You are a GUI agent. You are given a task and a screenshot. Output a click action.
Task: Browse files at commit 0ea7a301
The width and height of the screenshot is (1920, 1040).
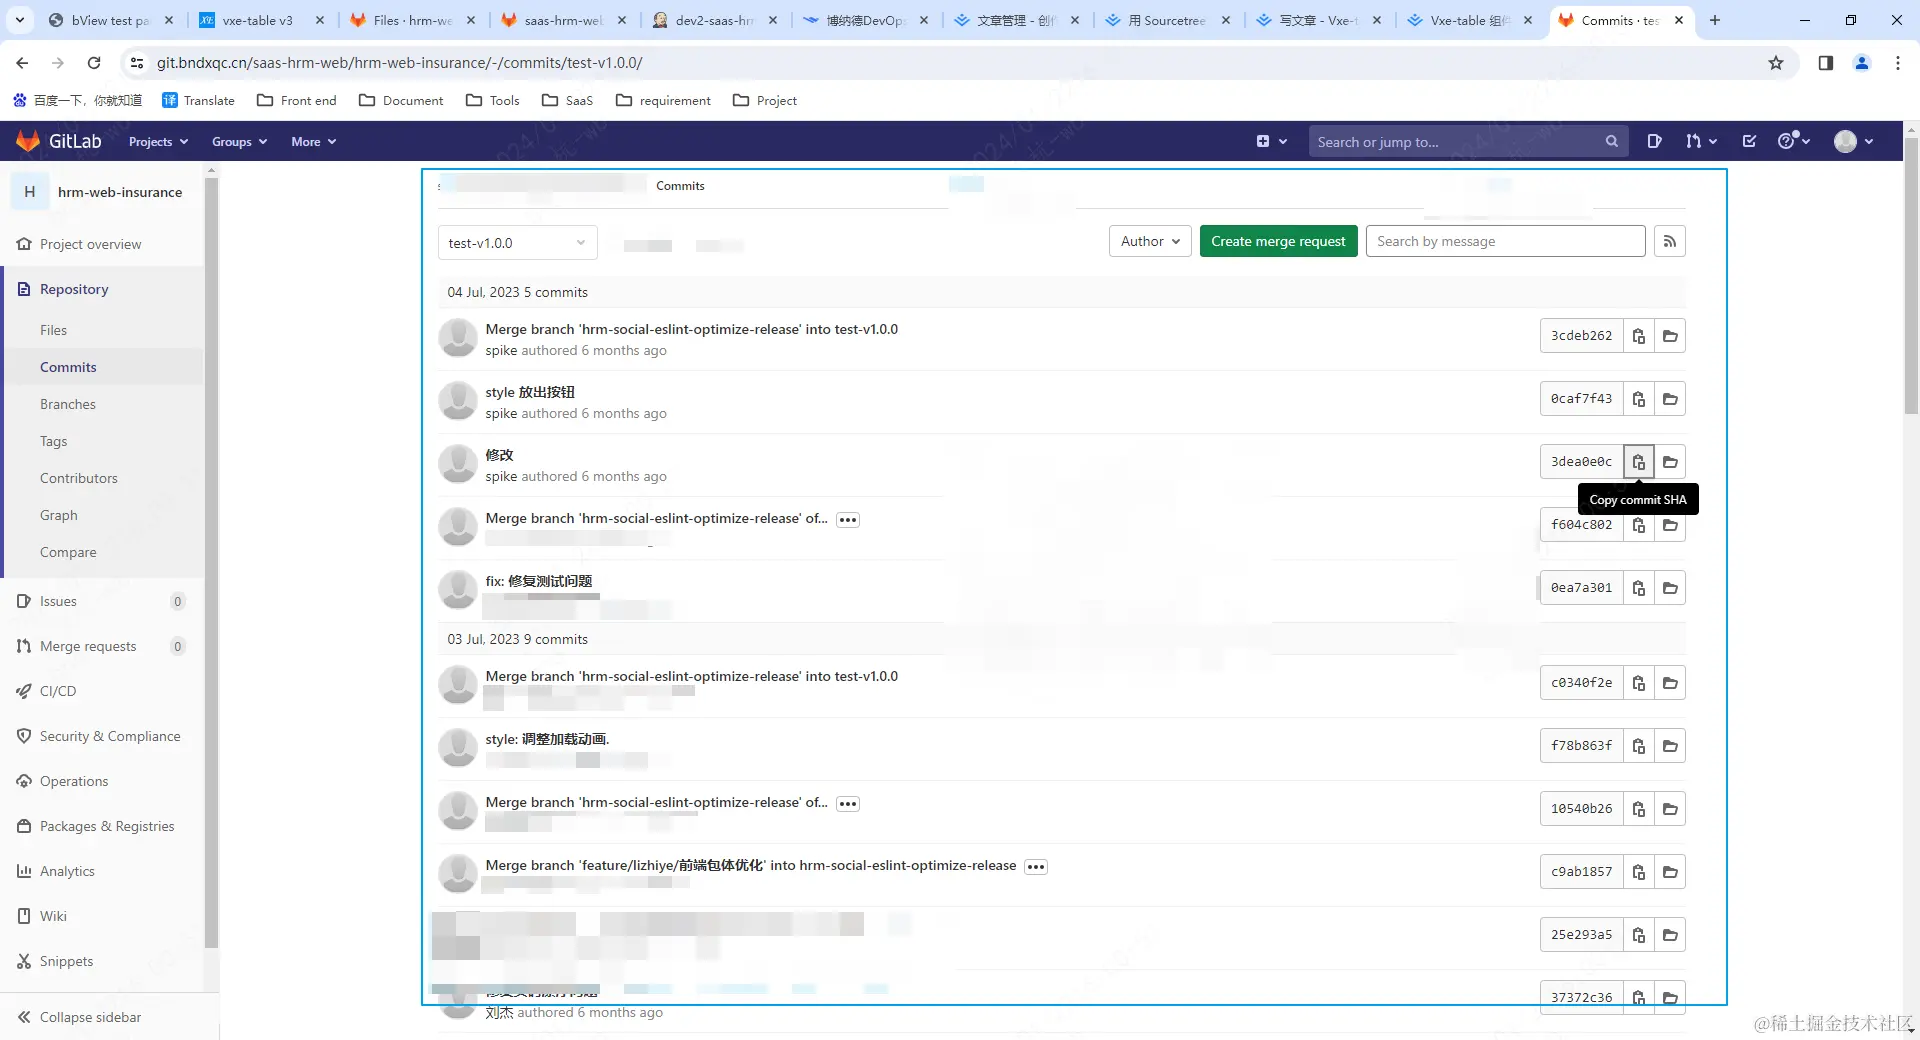(1670, 588)
